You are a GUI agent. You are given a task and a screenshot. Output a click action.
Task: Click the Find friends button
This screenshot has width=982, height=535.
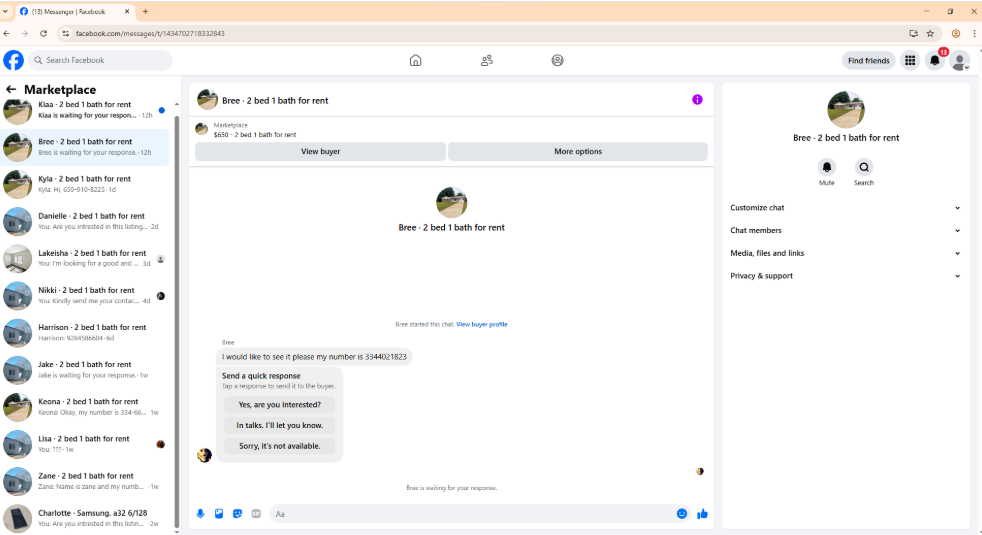(x=868, y=60)
